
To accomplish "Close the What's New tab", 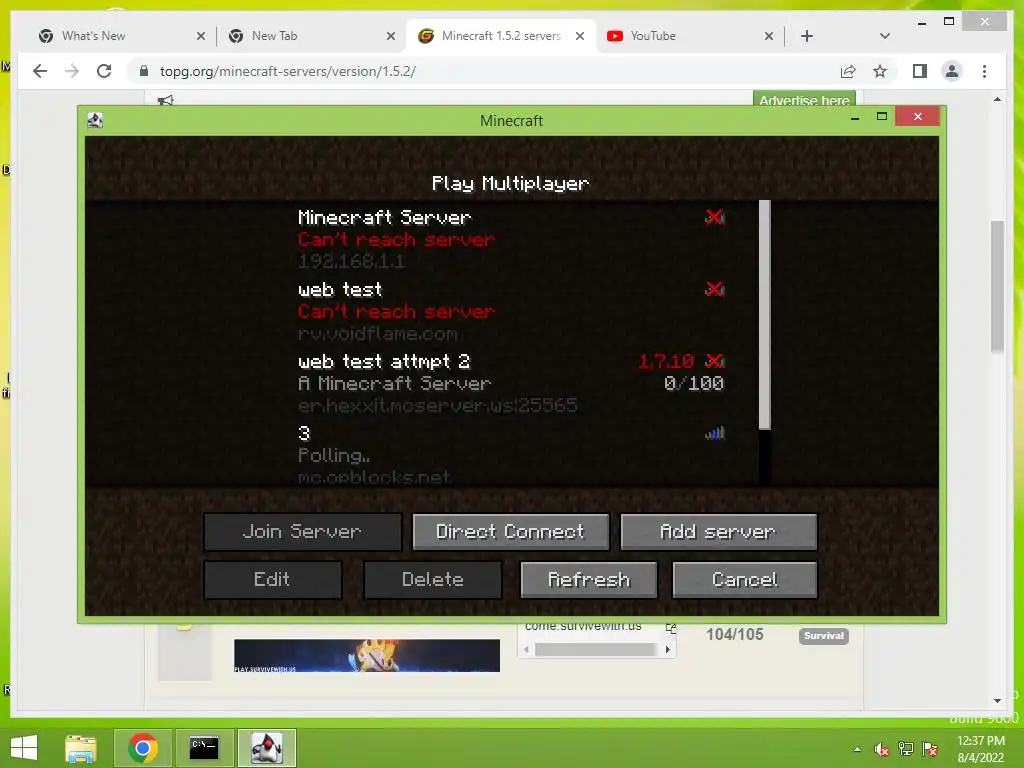I will [201, 36].
